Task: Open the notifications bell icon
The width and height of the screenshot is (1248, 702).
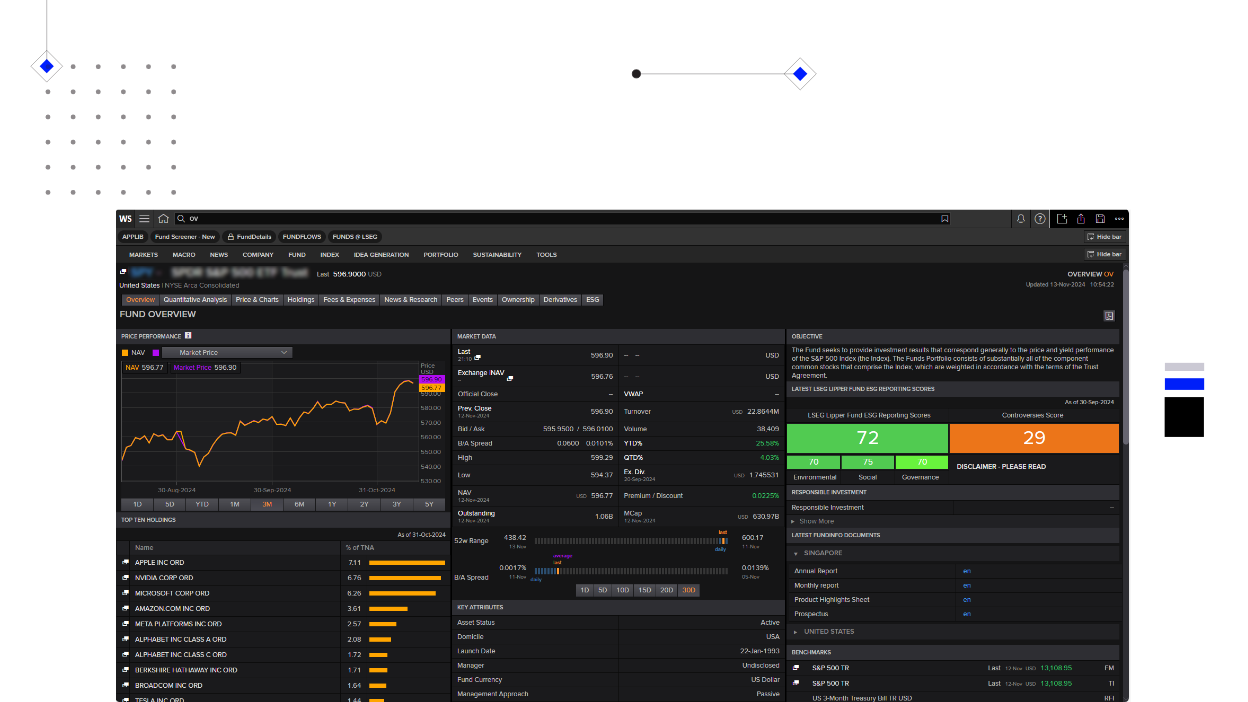Action: (1021, 218)
